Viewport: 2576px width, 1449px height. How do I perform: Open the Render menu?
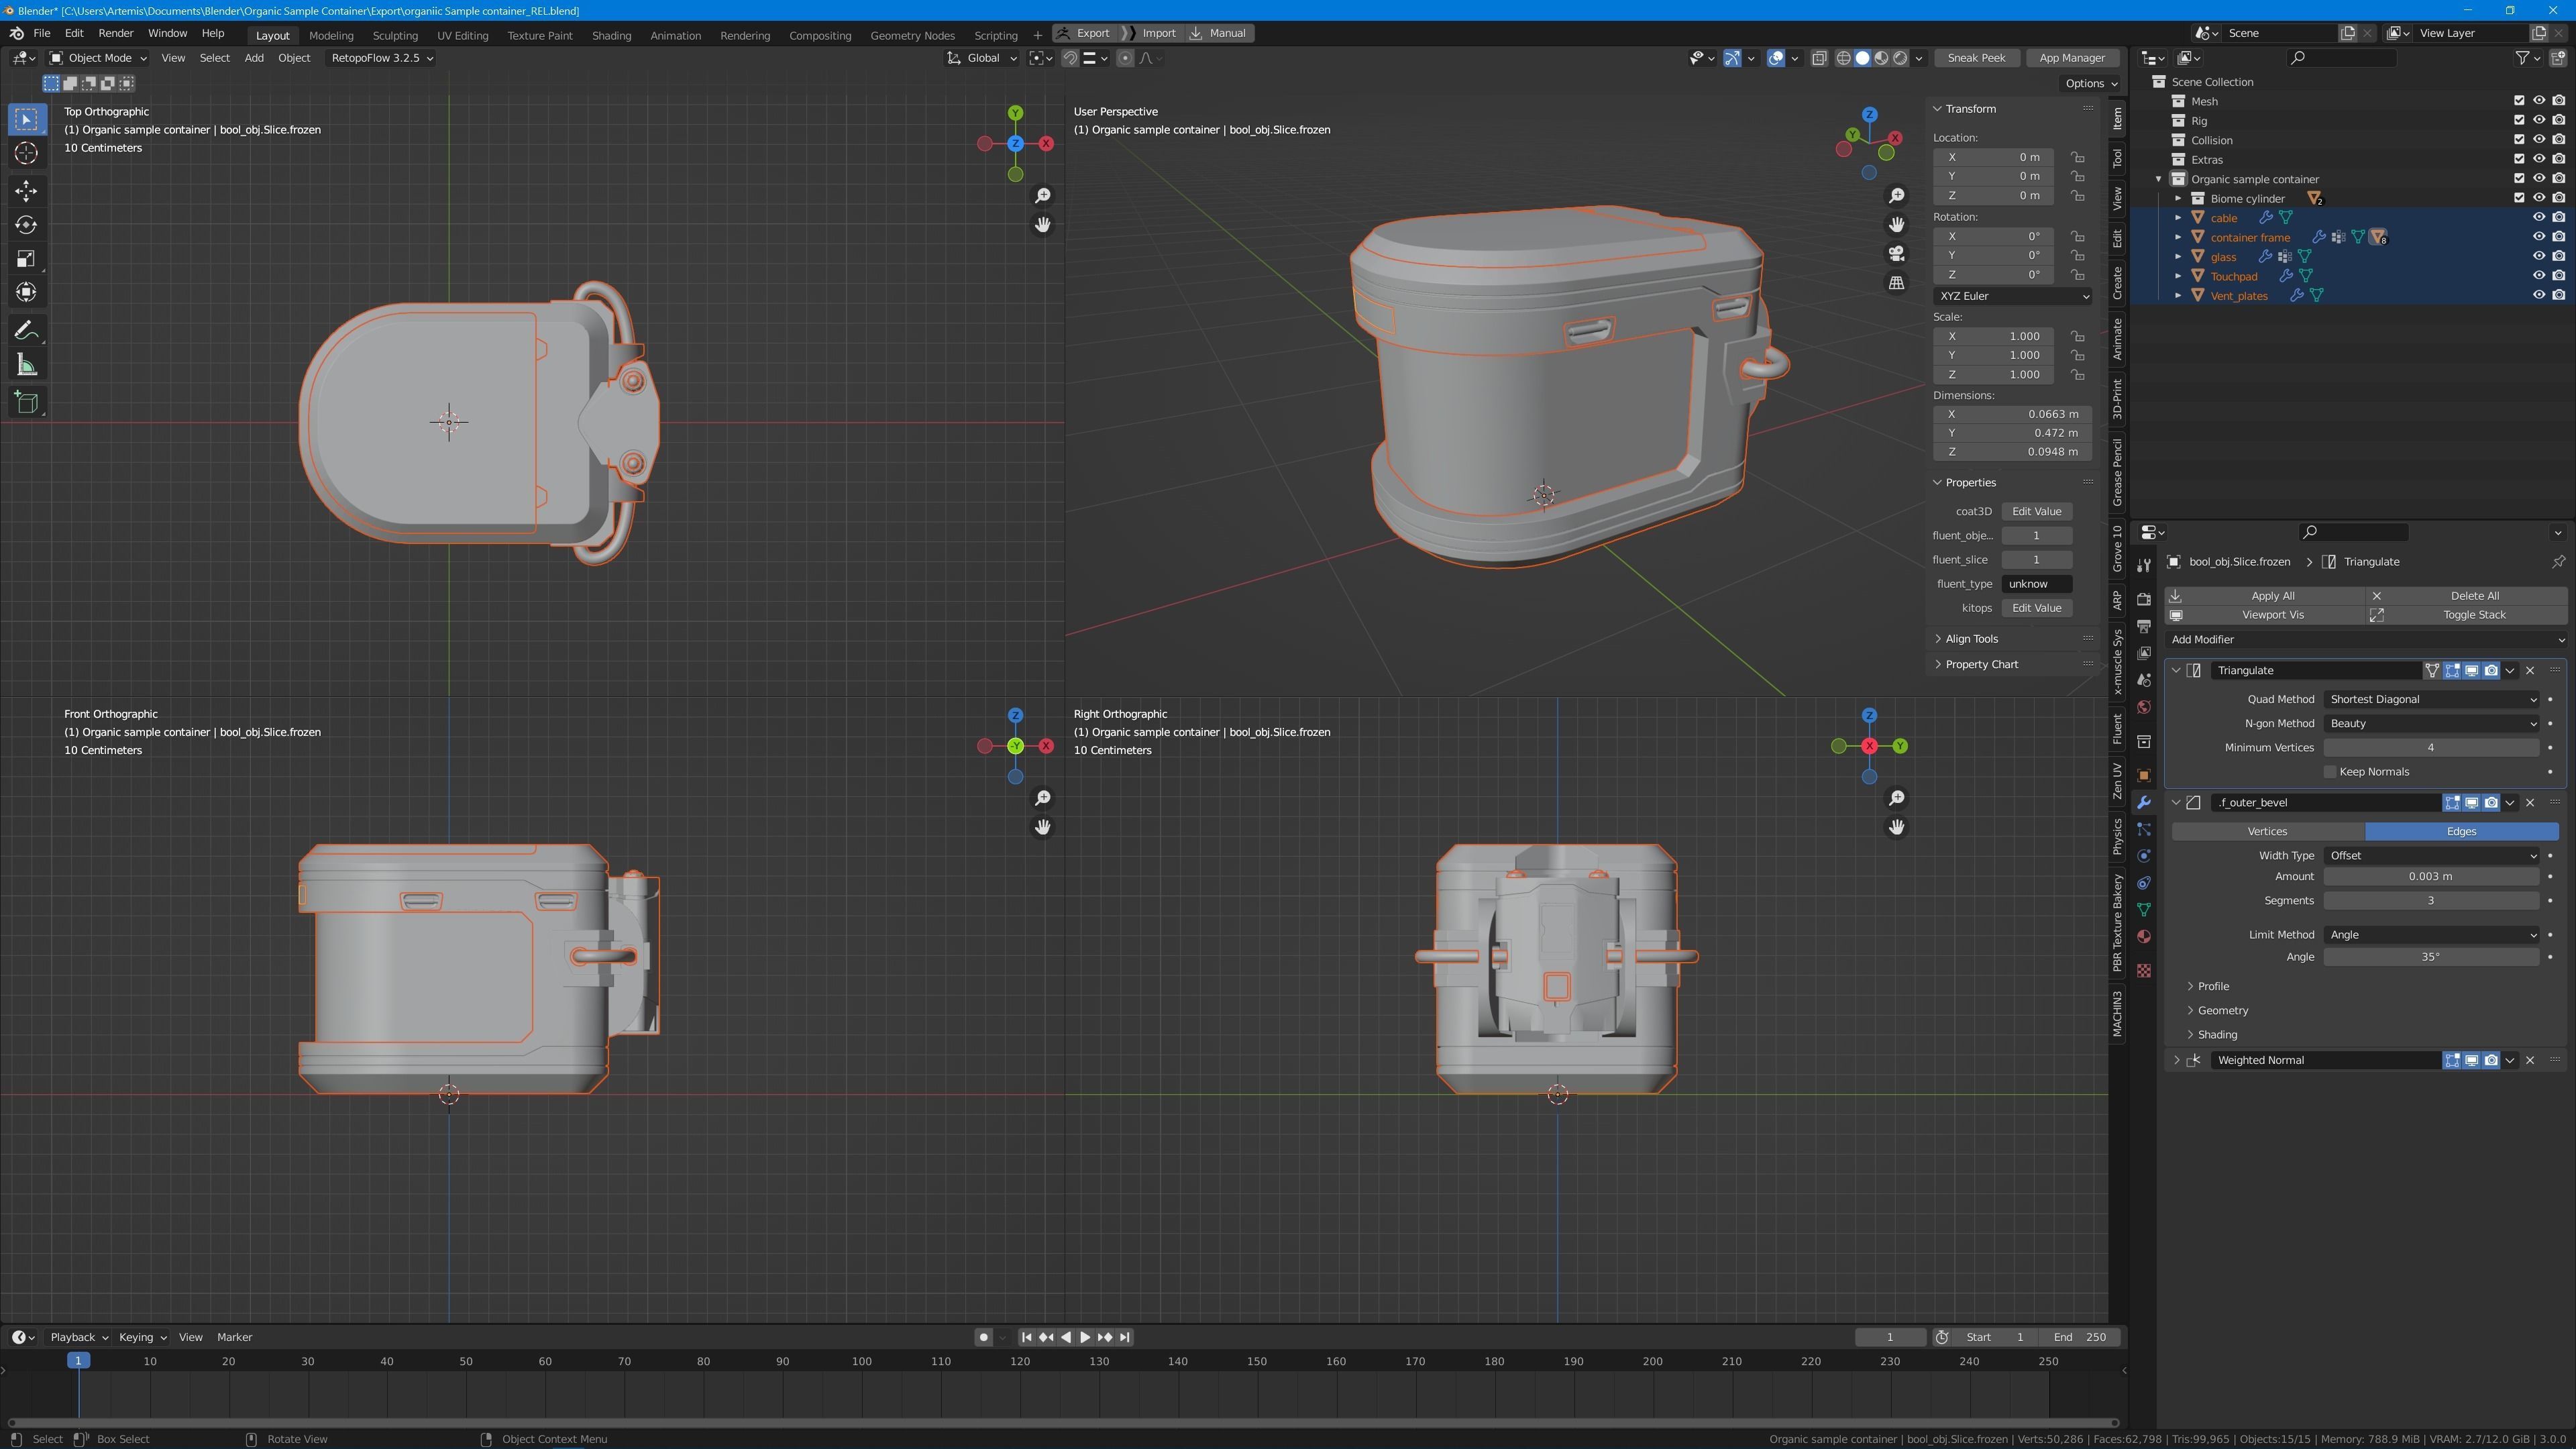click(115, 33)
